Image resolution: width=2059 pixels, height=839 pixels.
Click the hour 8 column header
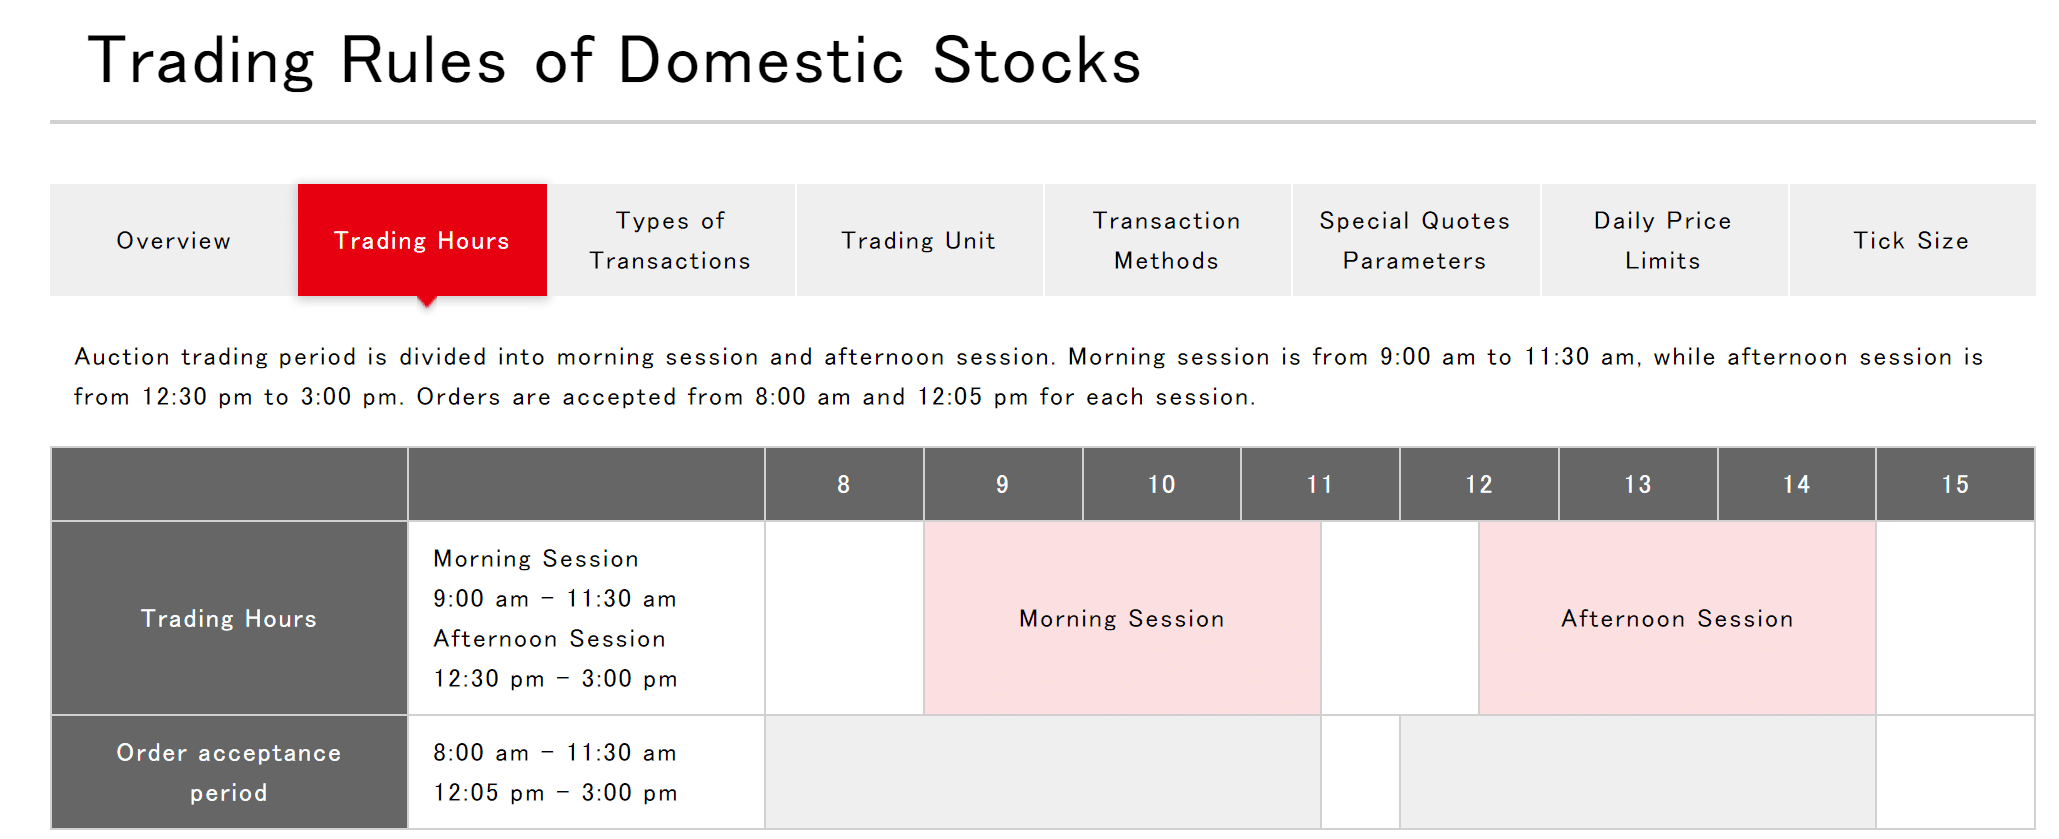point(844,485)
